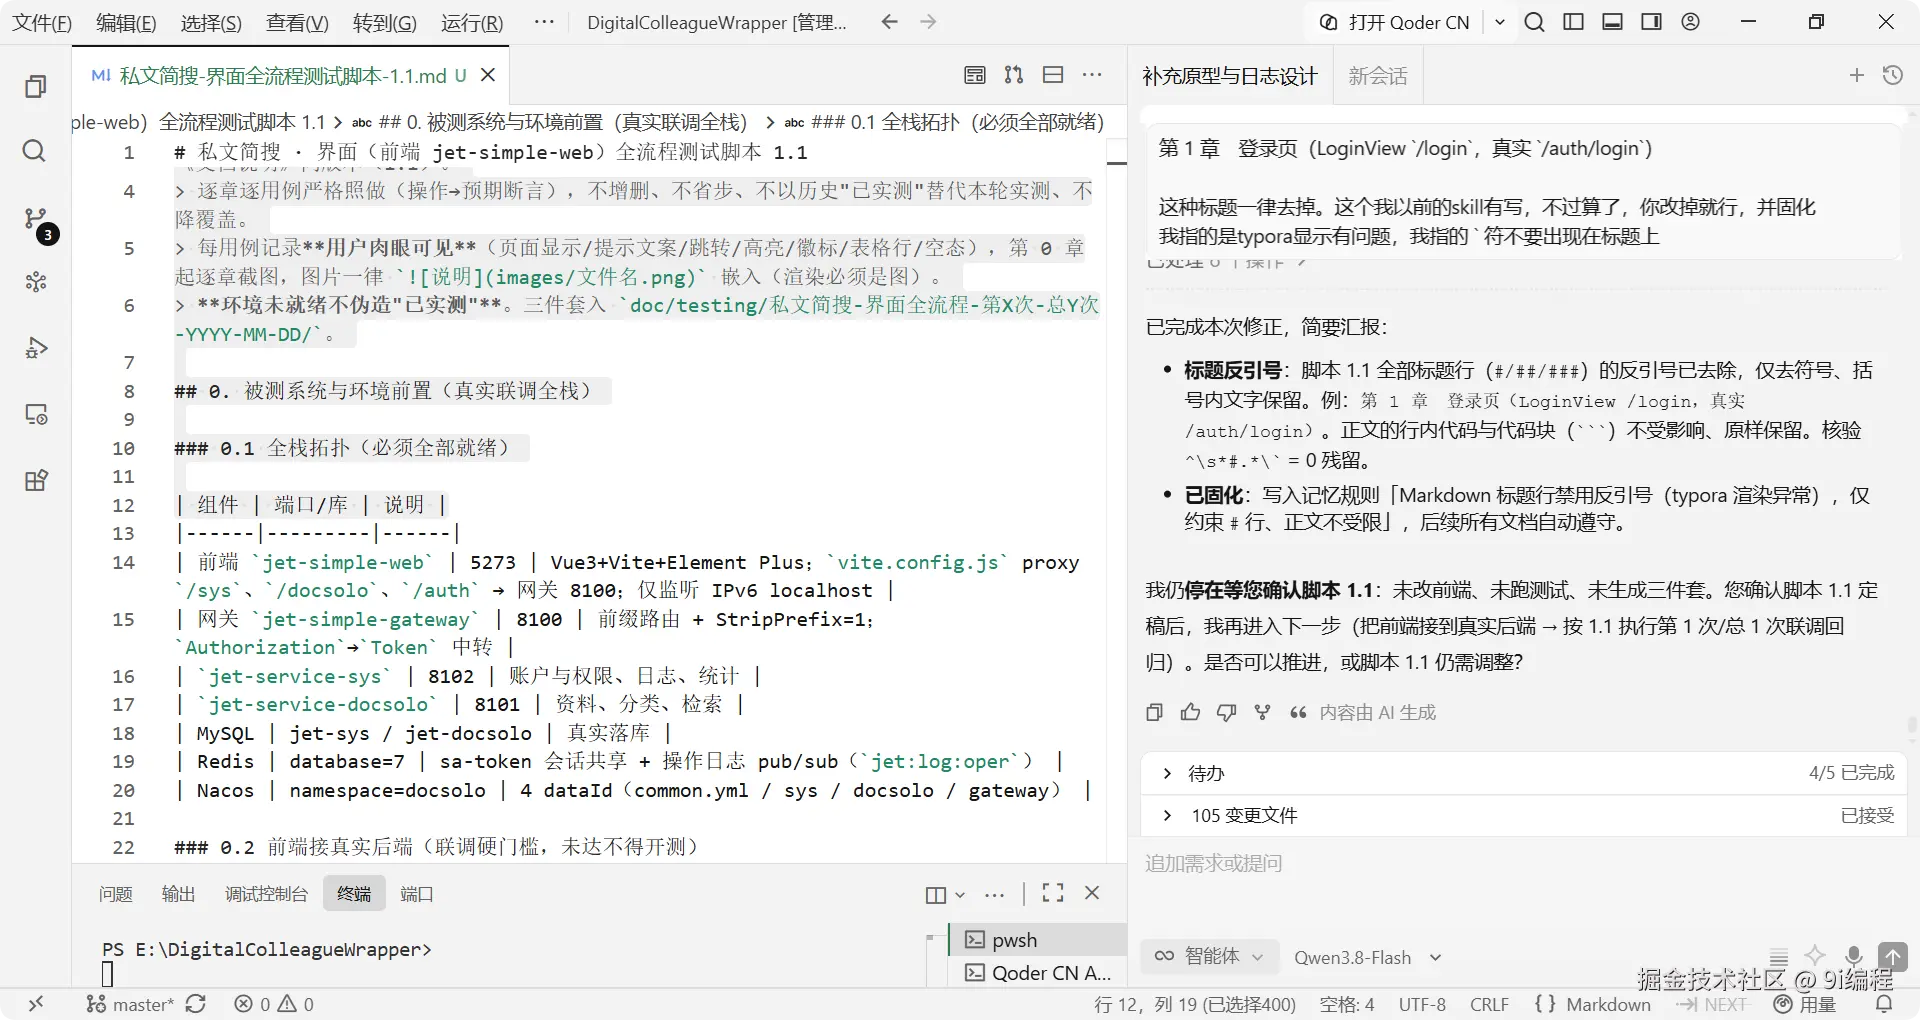Image resolution: width=1920 pixels, height=1020 pixels.
Task: Change the Markdown language mode in status bar
Action: click(x=1608, y=1004)
